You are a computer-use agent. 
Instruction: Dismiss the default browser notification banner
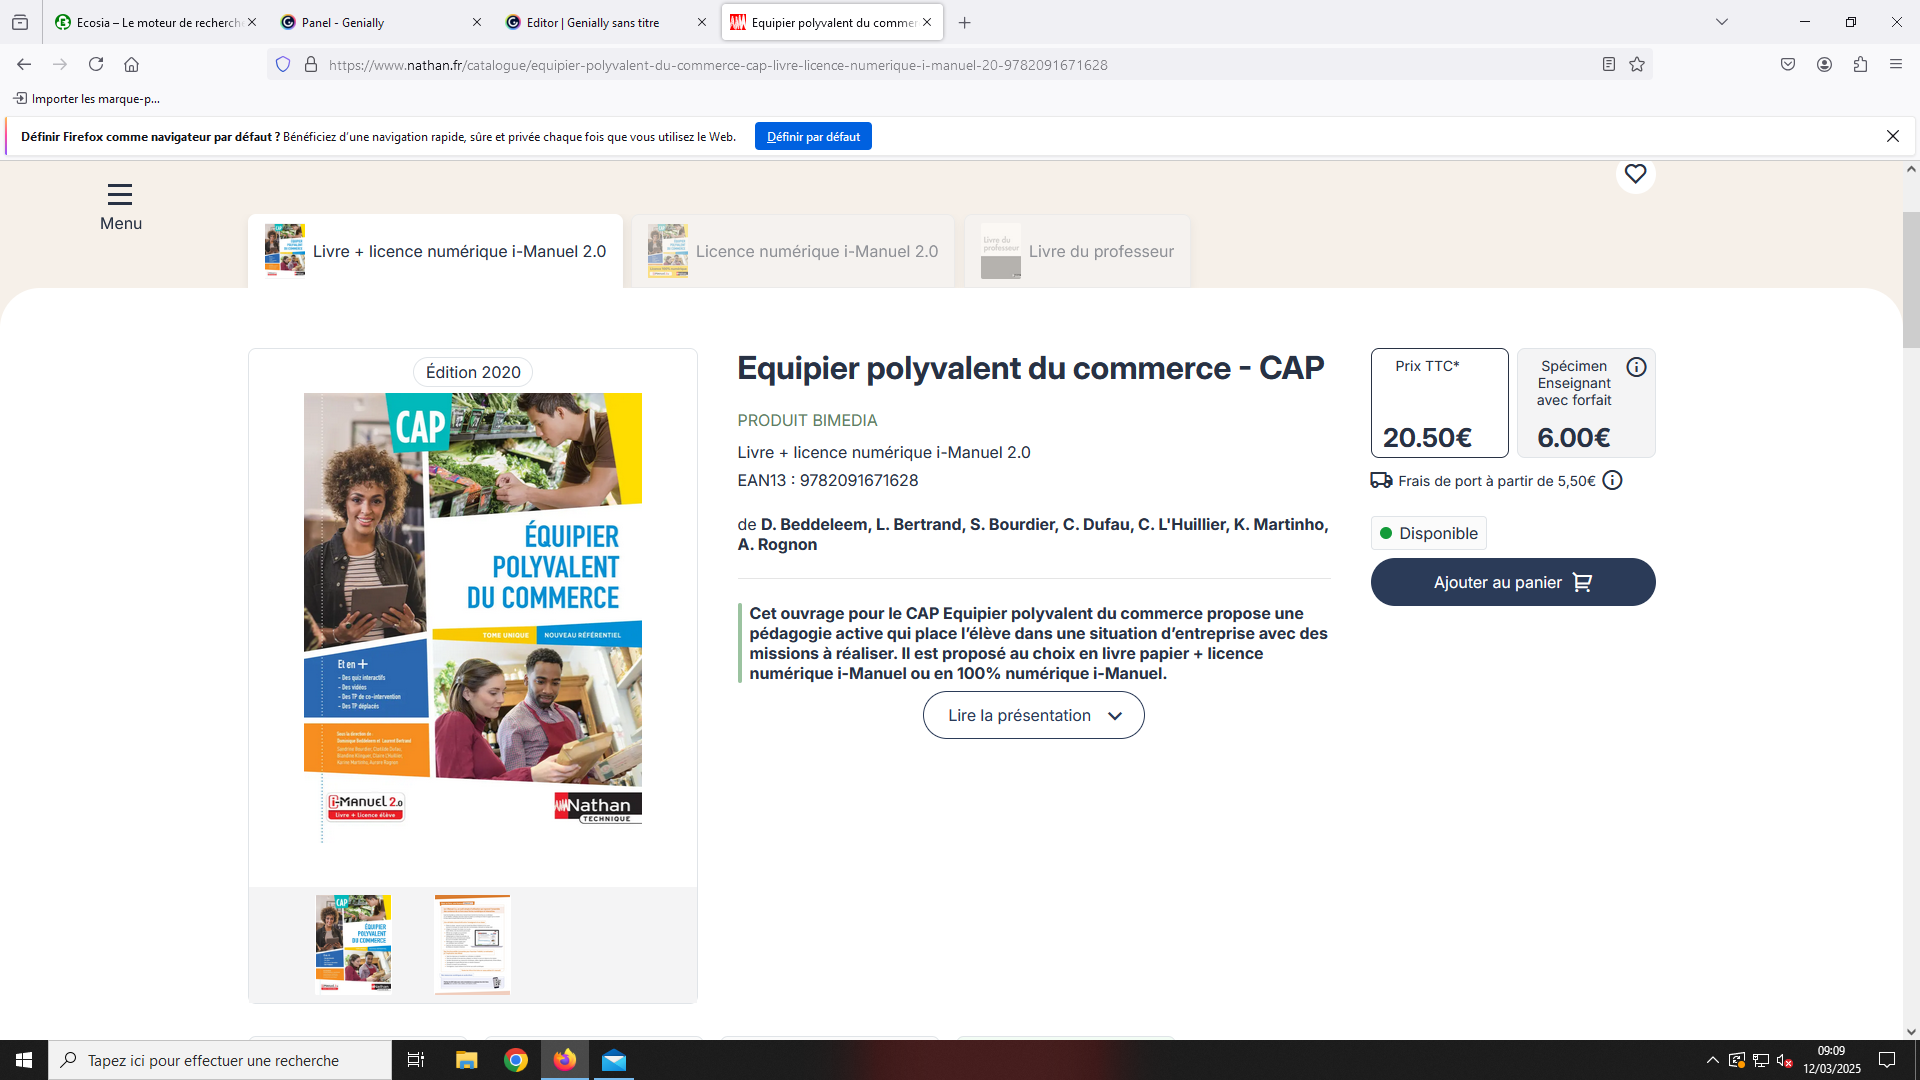click(1893, 136)
